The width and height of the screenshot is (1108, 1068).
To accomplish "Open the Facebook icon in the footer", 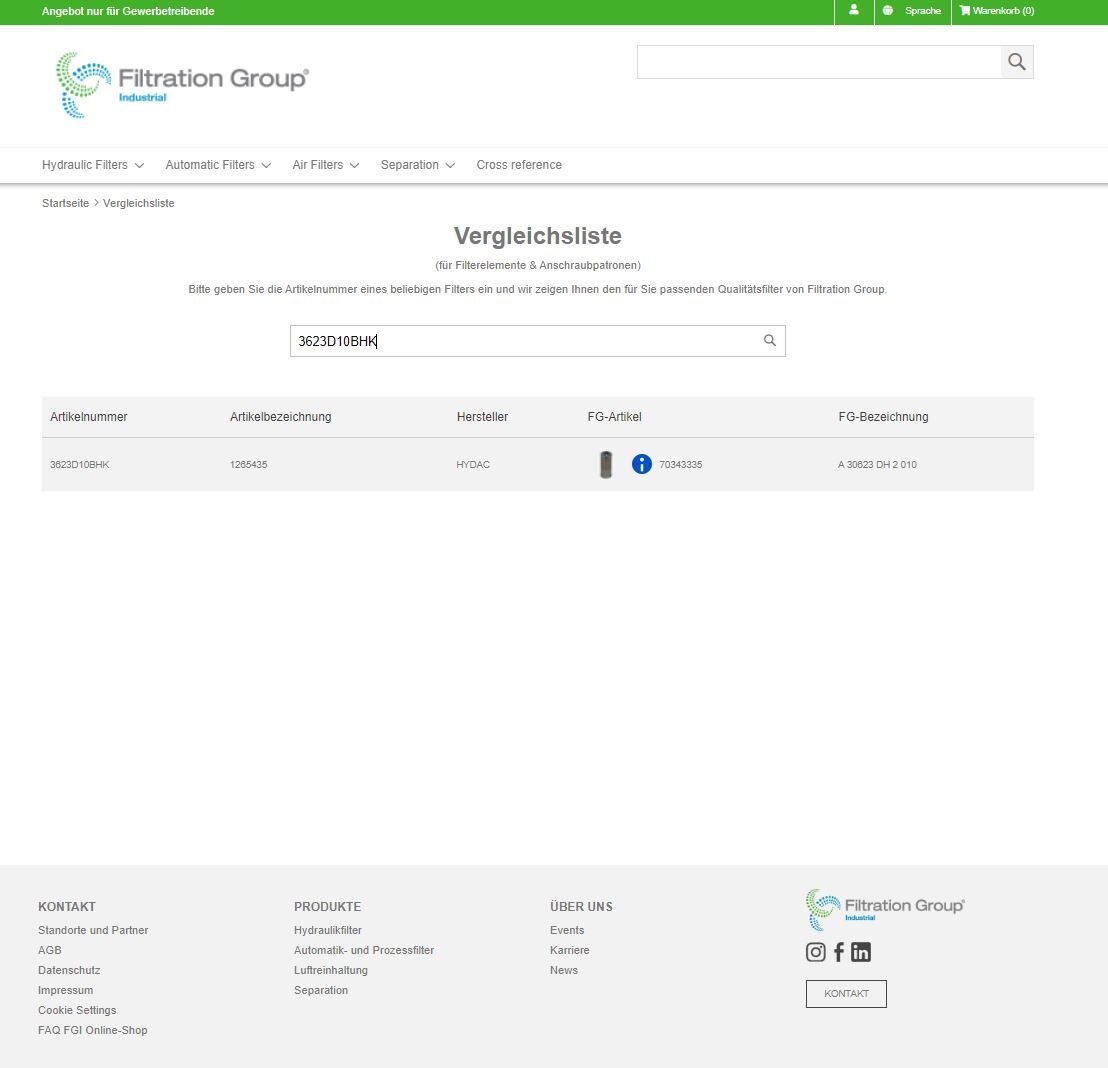I will [838, 951].
